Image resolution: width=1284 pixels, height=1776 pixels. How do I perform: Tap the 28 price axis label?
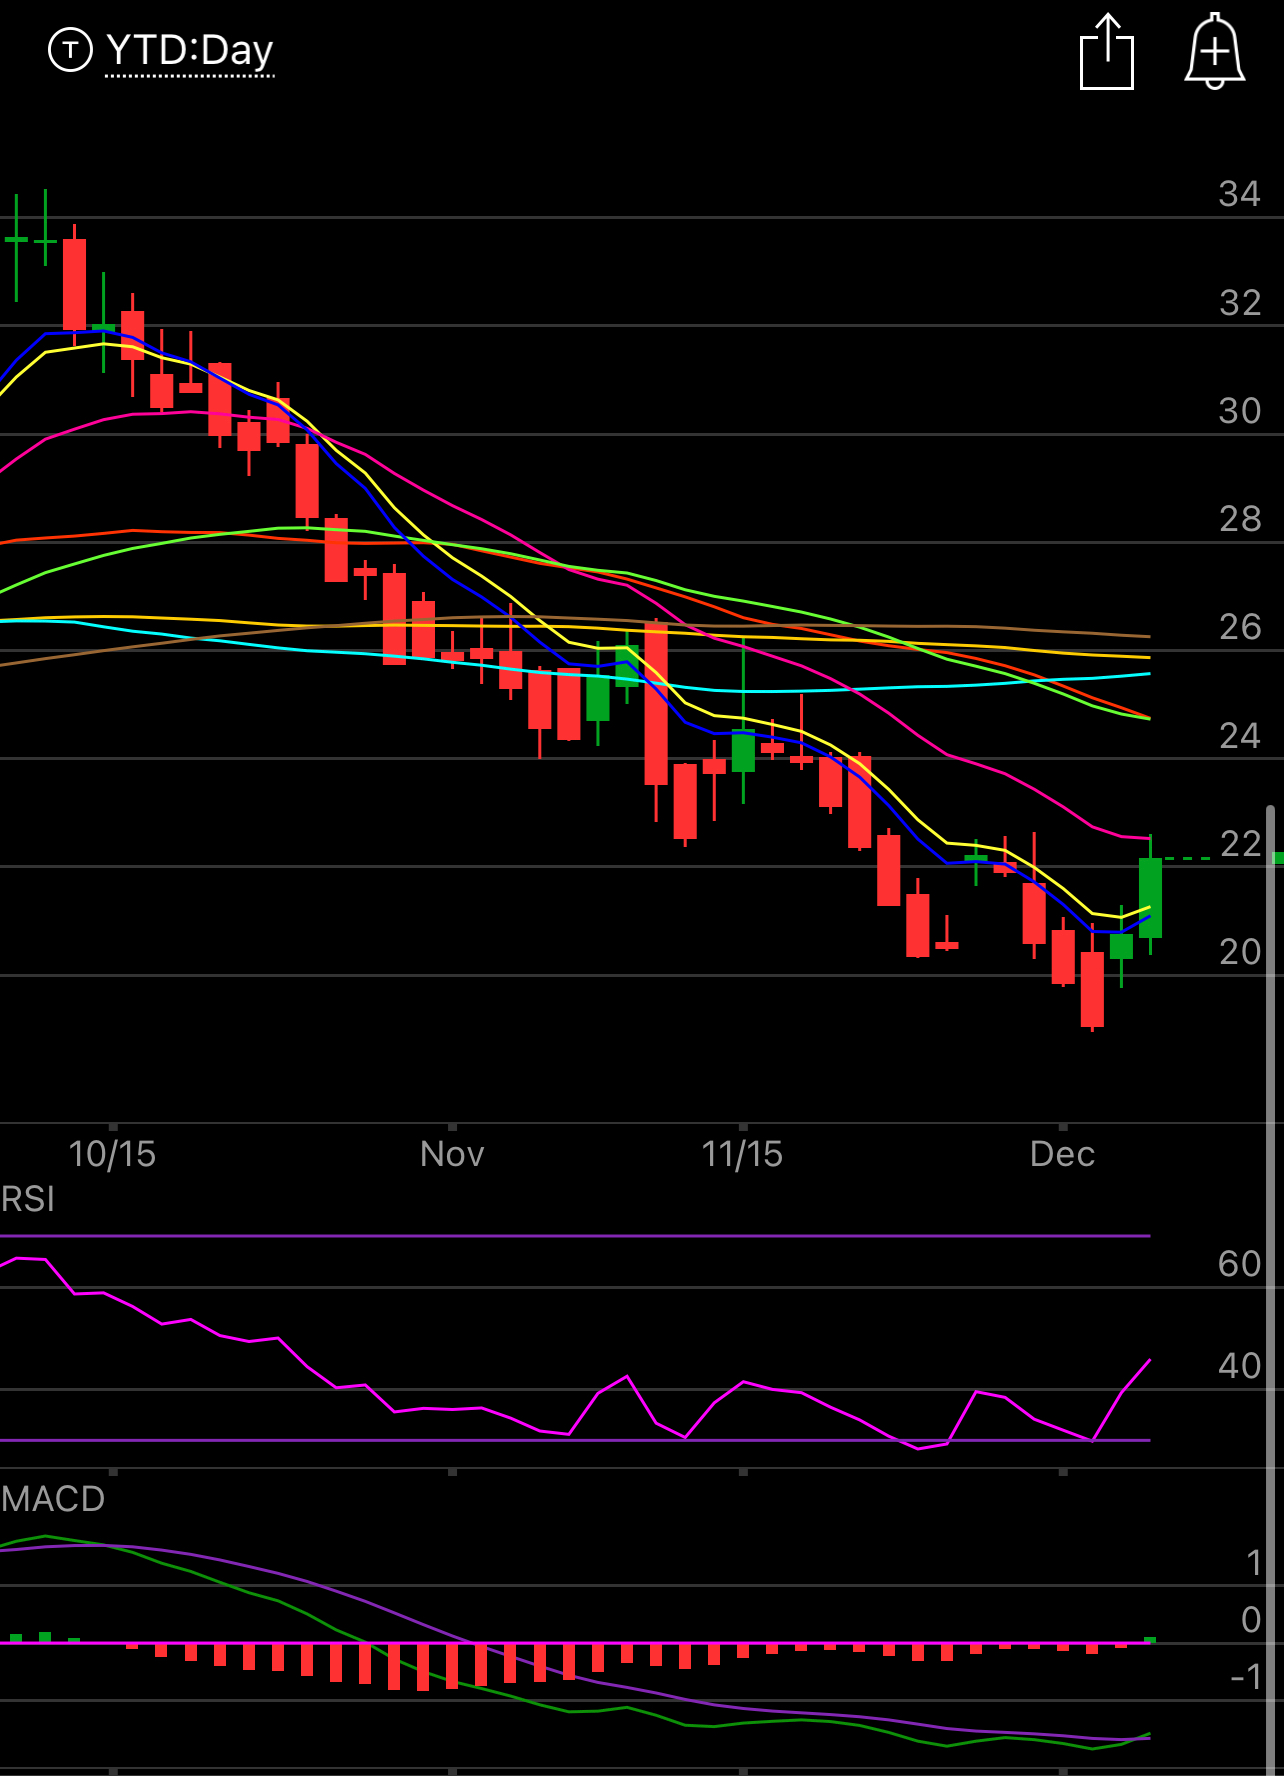(1240, 519)
